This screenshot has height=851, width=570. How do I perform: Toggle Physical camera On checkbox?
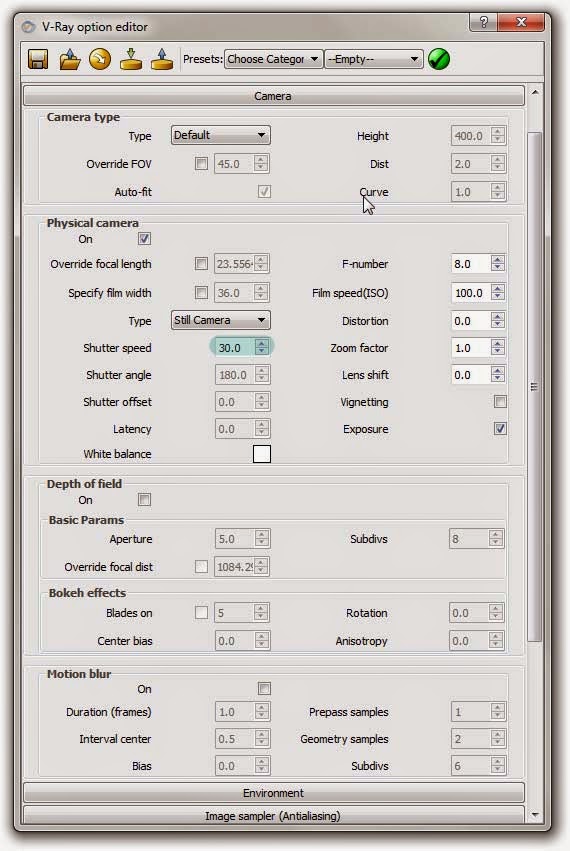coord(144,239)
